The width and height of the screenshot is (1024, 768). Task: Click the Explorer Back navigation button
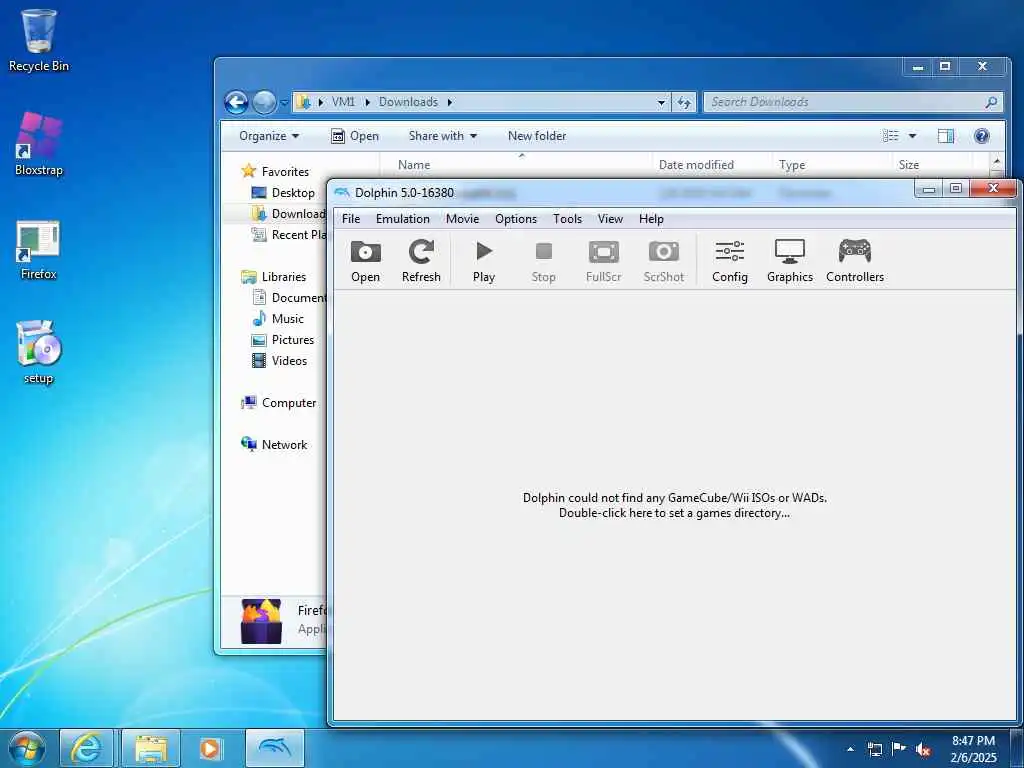tap(236, 103)
